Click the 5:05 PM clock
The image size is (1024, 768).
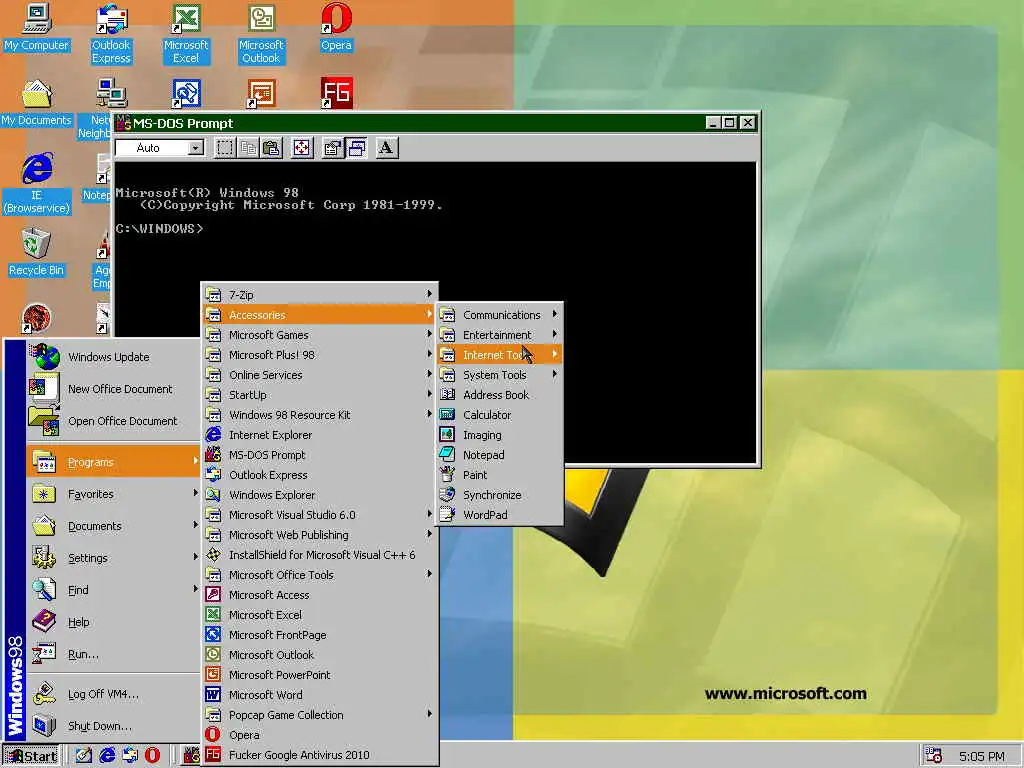[x=982, y=756]
